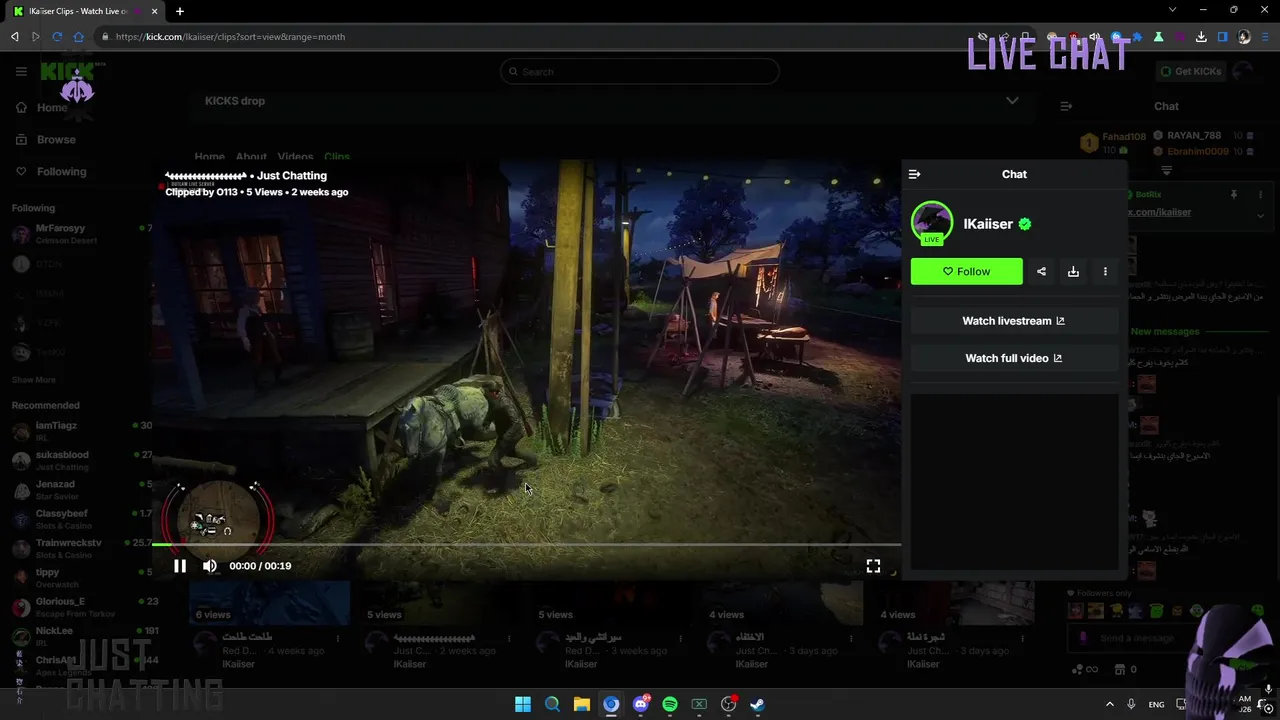Open Watch livestream link
Screen dimensions: 1280x720
pos(1014,321)
